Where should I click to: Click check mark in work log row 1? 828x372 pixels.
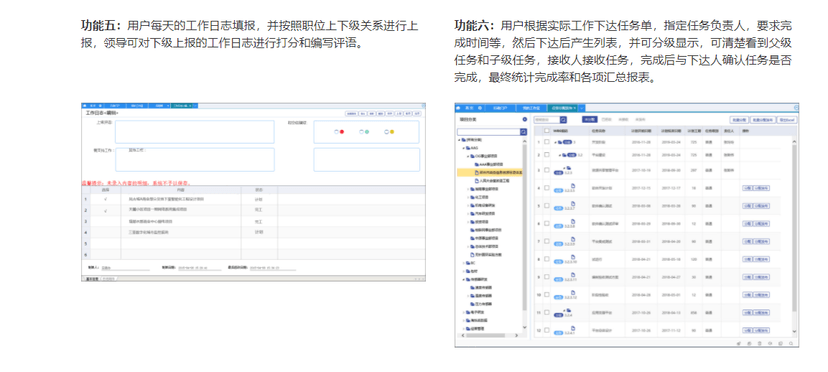(106, 199)
